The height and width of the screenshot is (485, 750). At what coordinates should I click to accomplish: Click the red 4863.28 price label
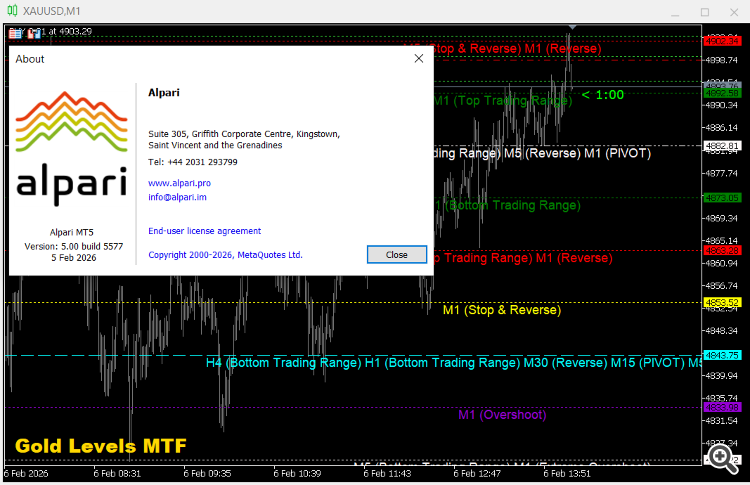click(722, 250)
